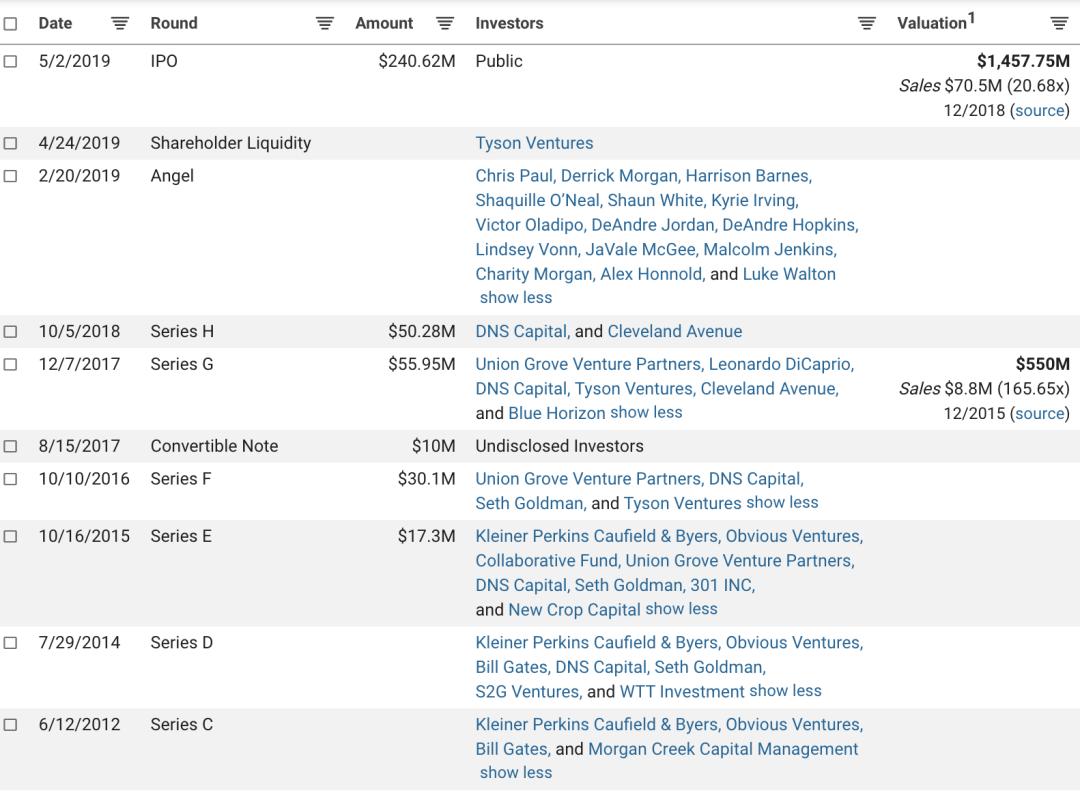Open Bill Gates in Series D row

511,668
